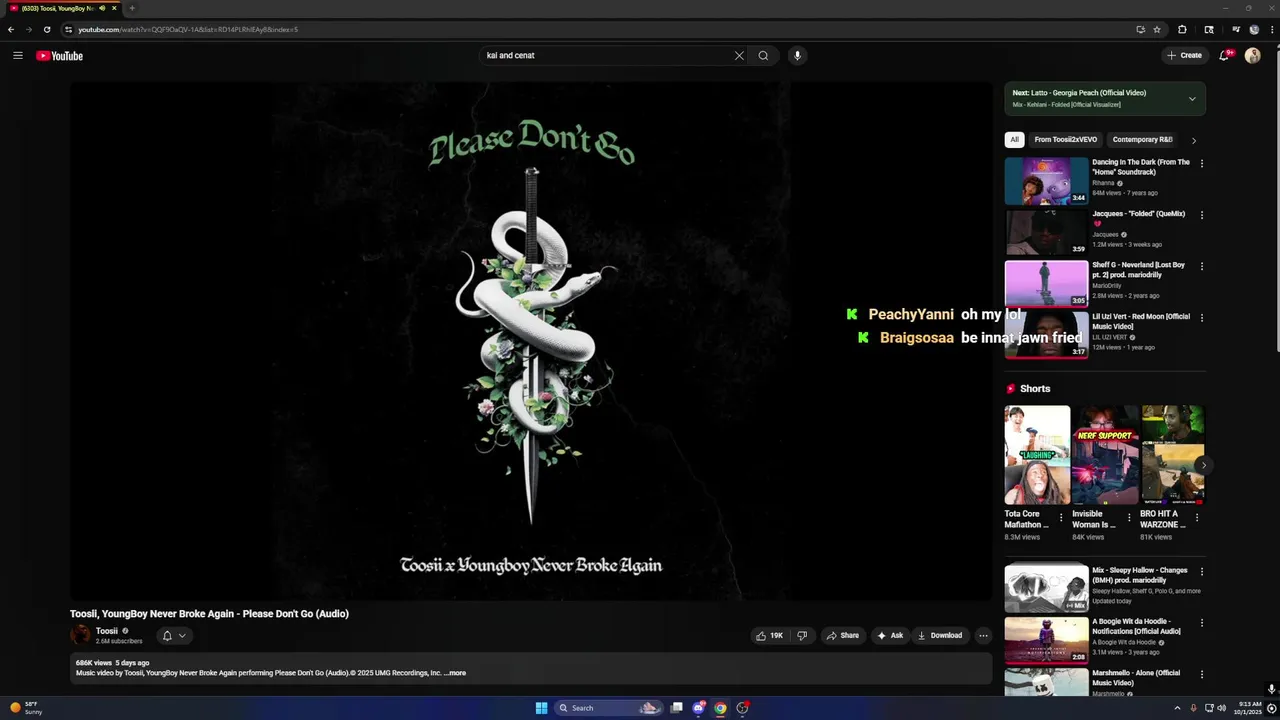The image size is (1280, 720).
Task: Show next Shorts with arrow
Action: (x=1203, y=465)
